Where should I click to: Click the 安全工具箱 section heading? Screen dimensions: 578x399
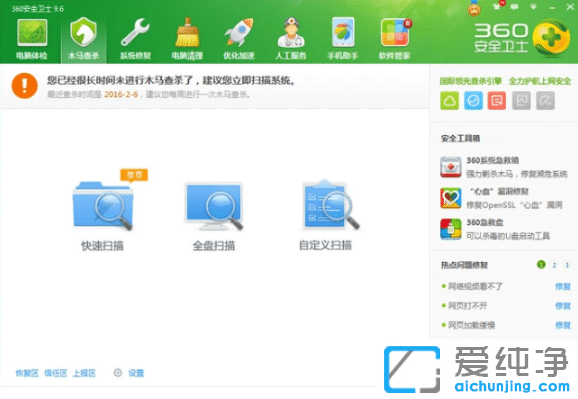tap(460, 138)
